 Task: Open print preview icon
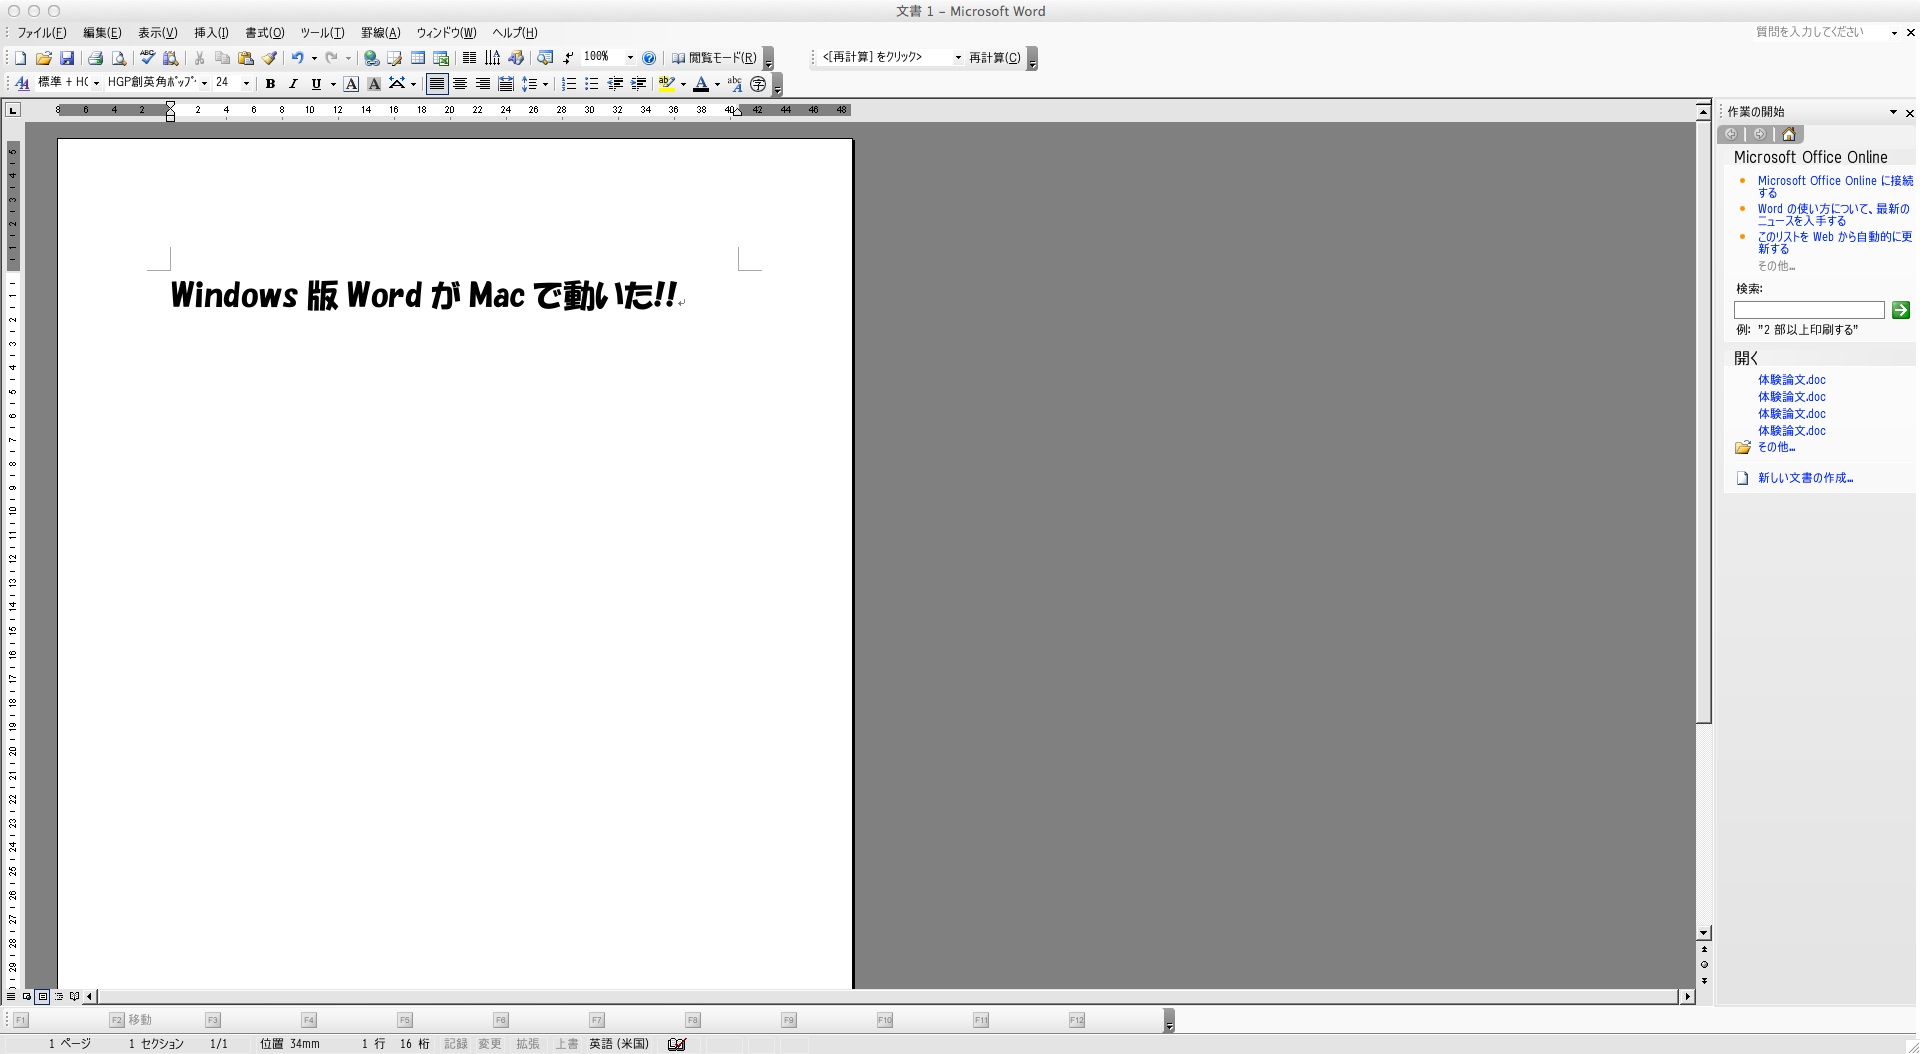[x=119, y=58]
